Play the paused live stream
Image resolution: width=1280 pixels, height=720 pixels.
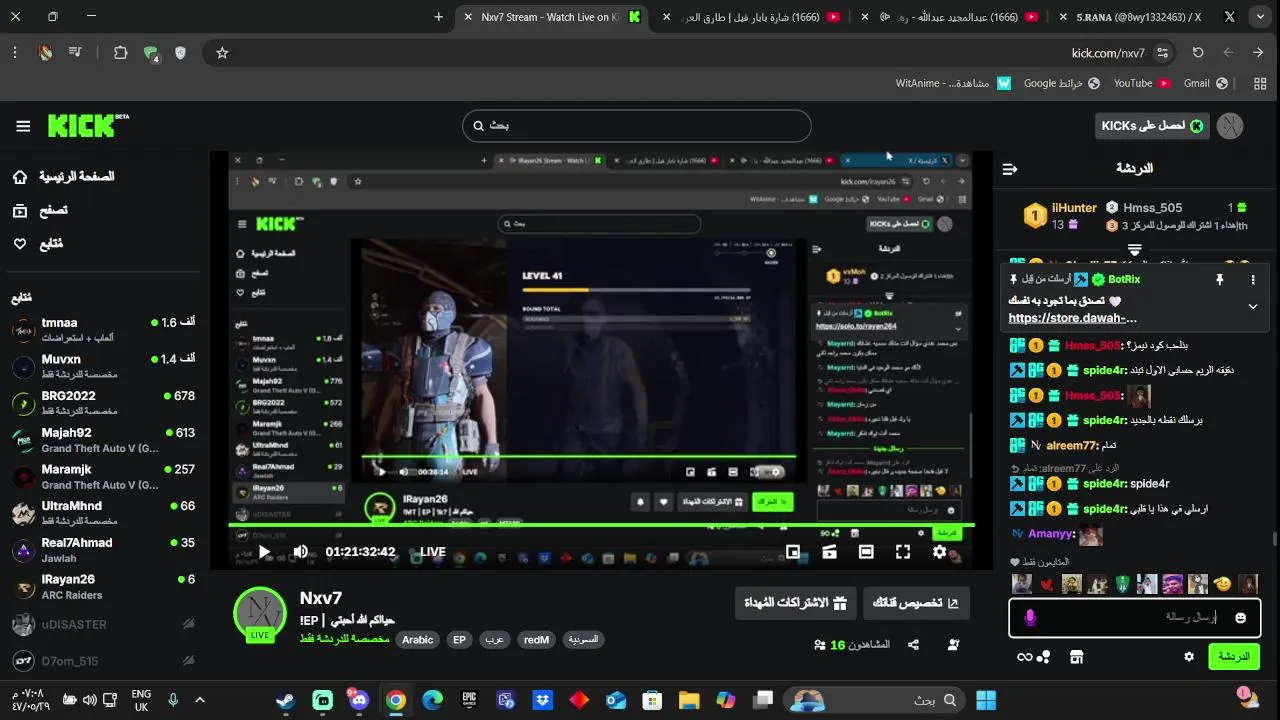point(264,552)
